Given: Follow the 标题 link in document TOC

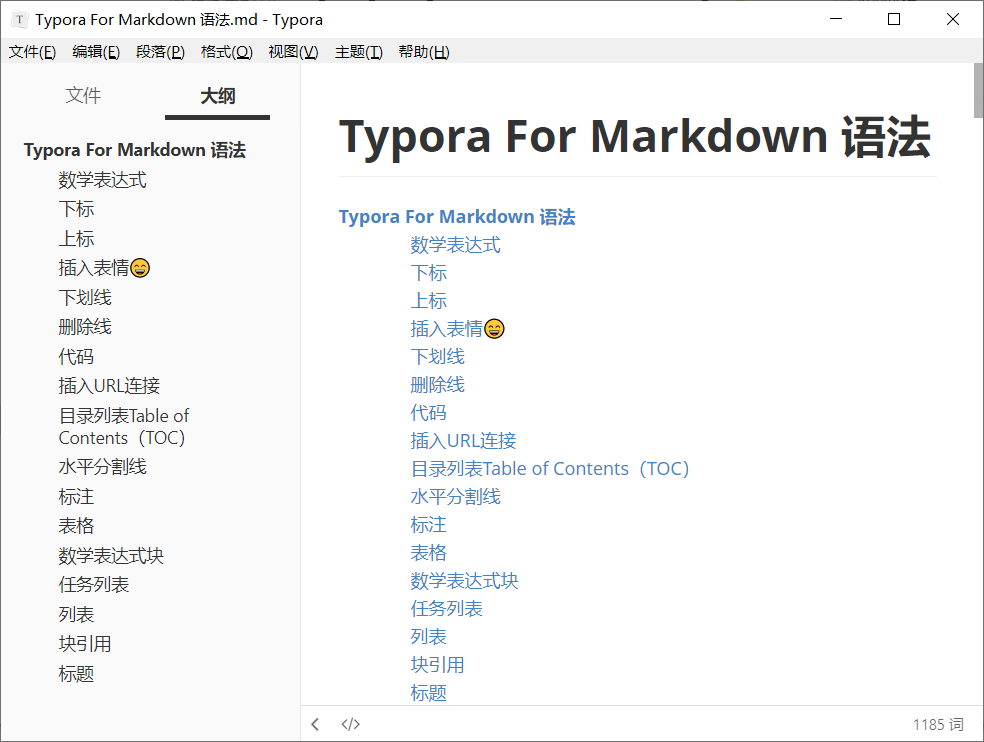Looking at the screenshot, I should (x=429, y=692).
